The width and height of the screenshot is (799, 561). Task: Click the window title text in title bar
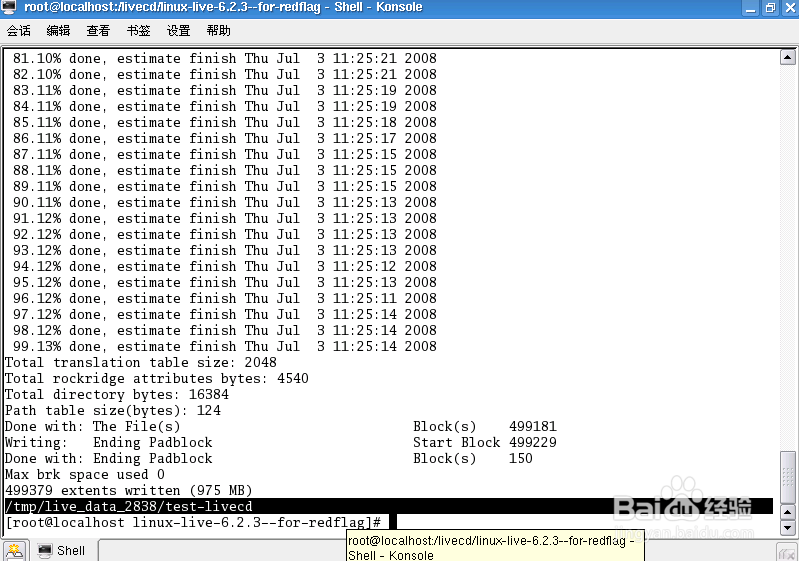tap(223, 7)
